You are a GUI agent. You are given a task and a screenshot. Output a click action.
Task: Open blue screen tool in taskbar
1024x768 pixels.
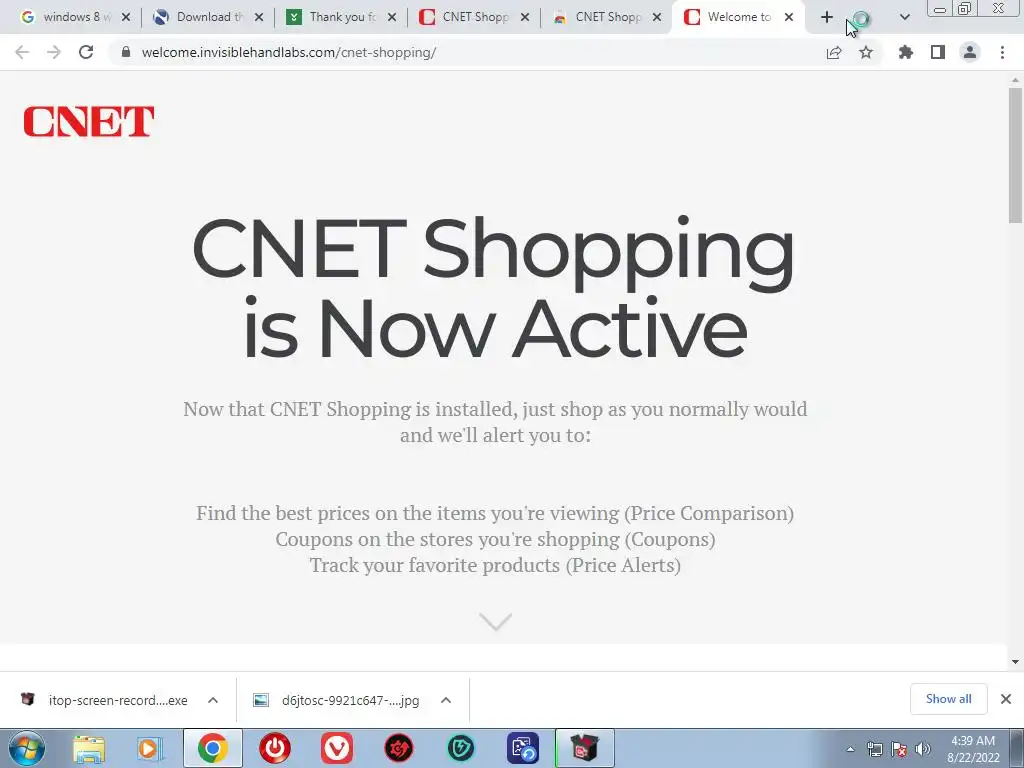(523, 748)
